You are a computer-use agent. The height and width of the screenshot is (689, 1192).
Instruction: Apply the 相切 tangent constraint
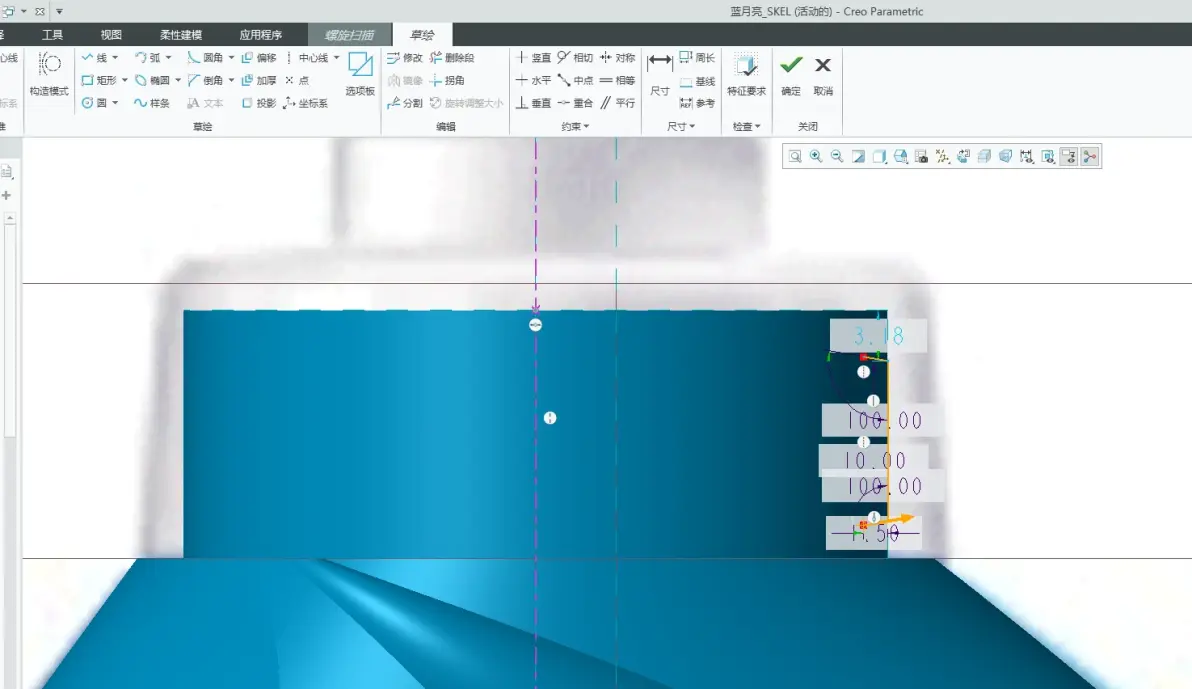tap(575, 58)
